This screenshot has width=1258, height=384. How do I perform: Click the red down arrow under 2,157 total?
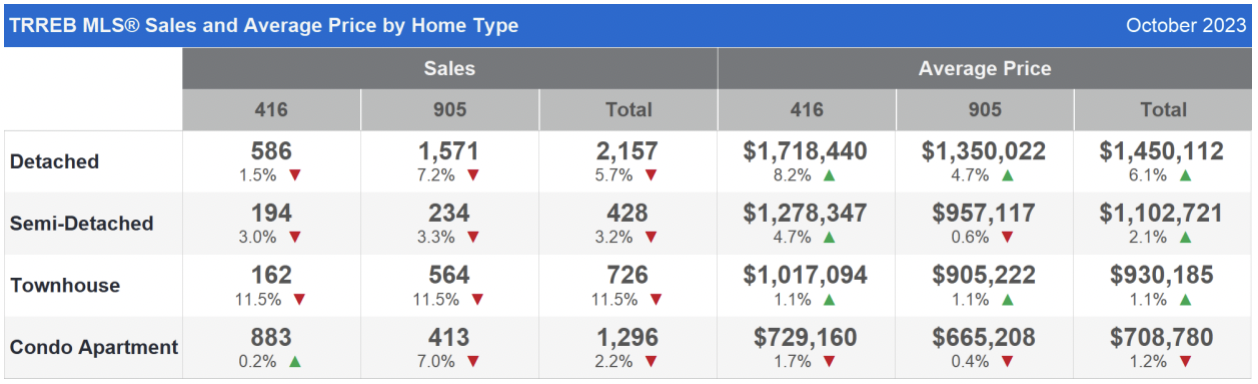point(651,175)
